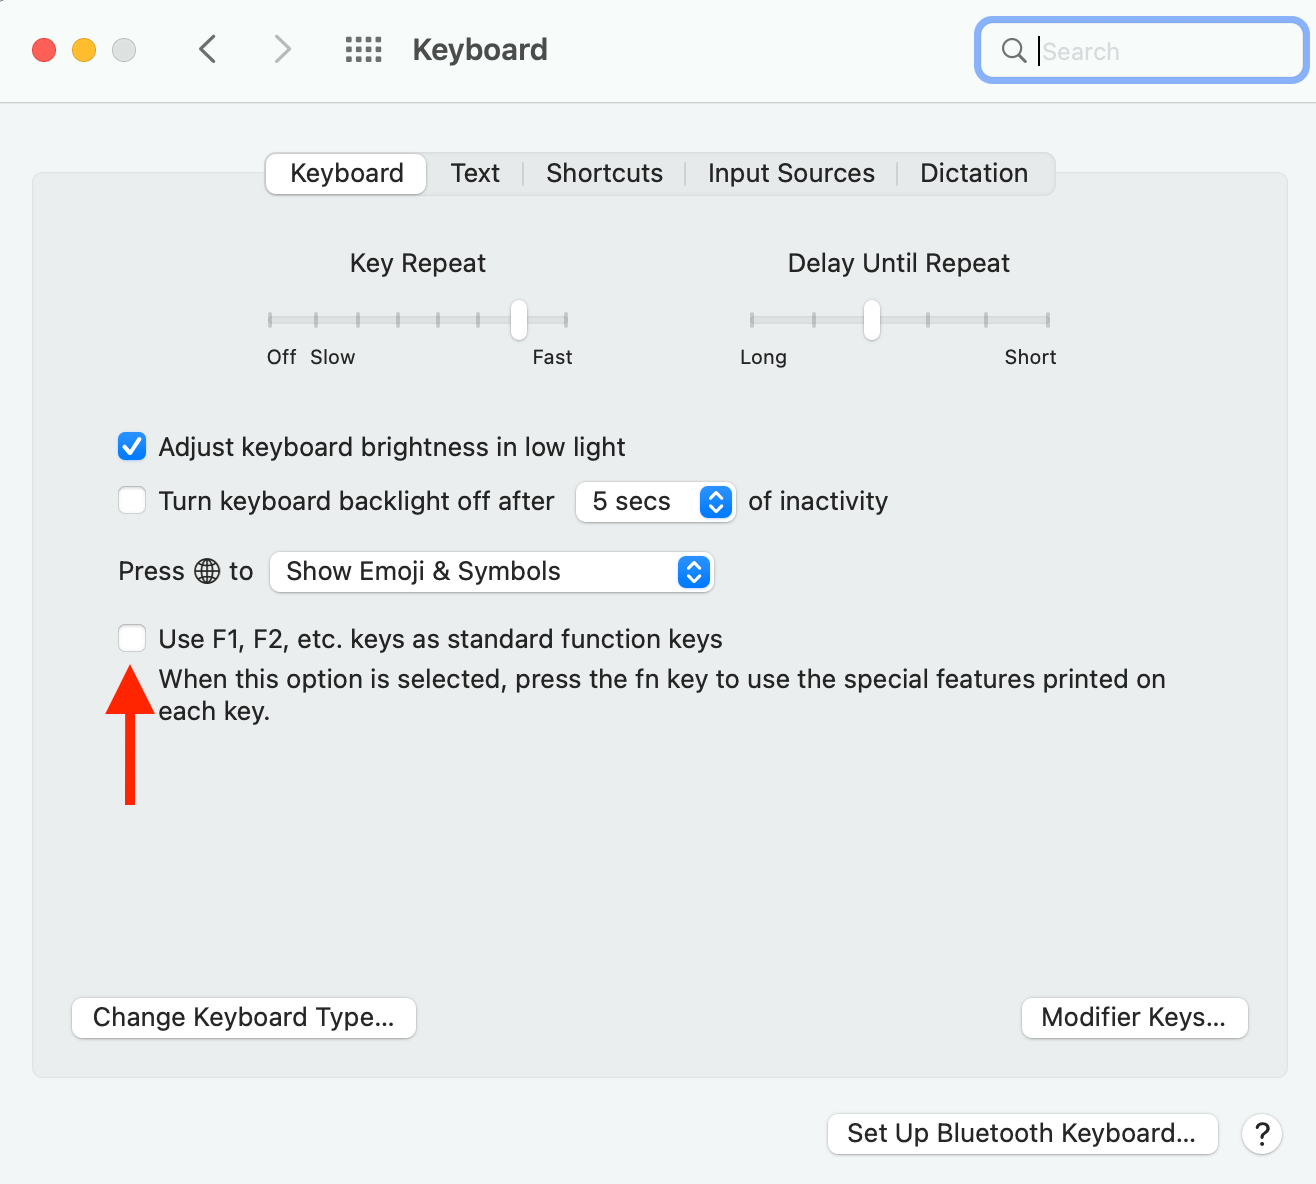Click the Show All preferences grid icon
1316x1184 pixels.
tap(364, 49)
